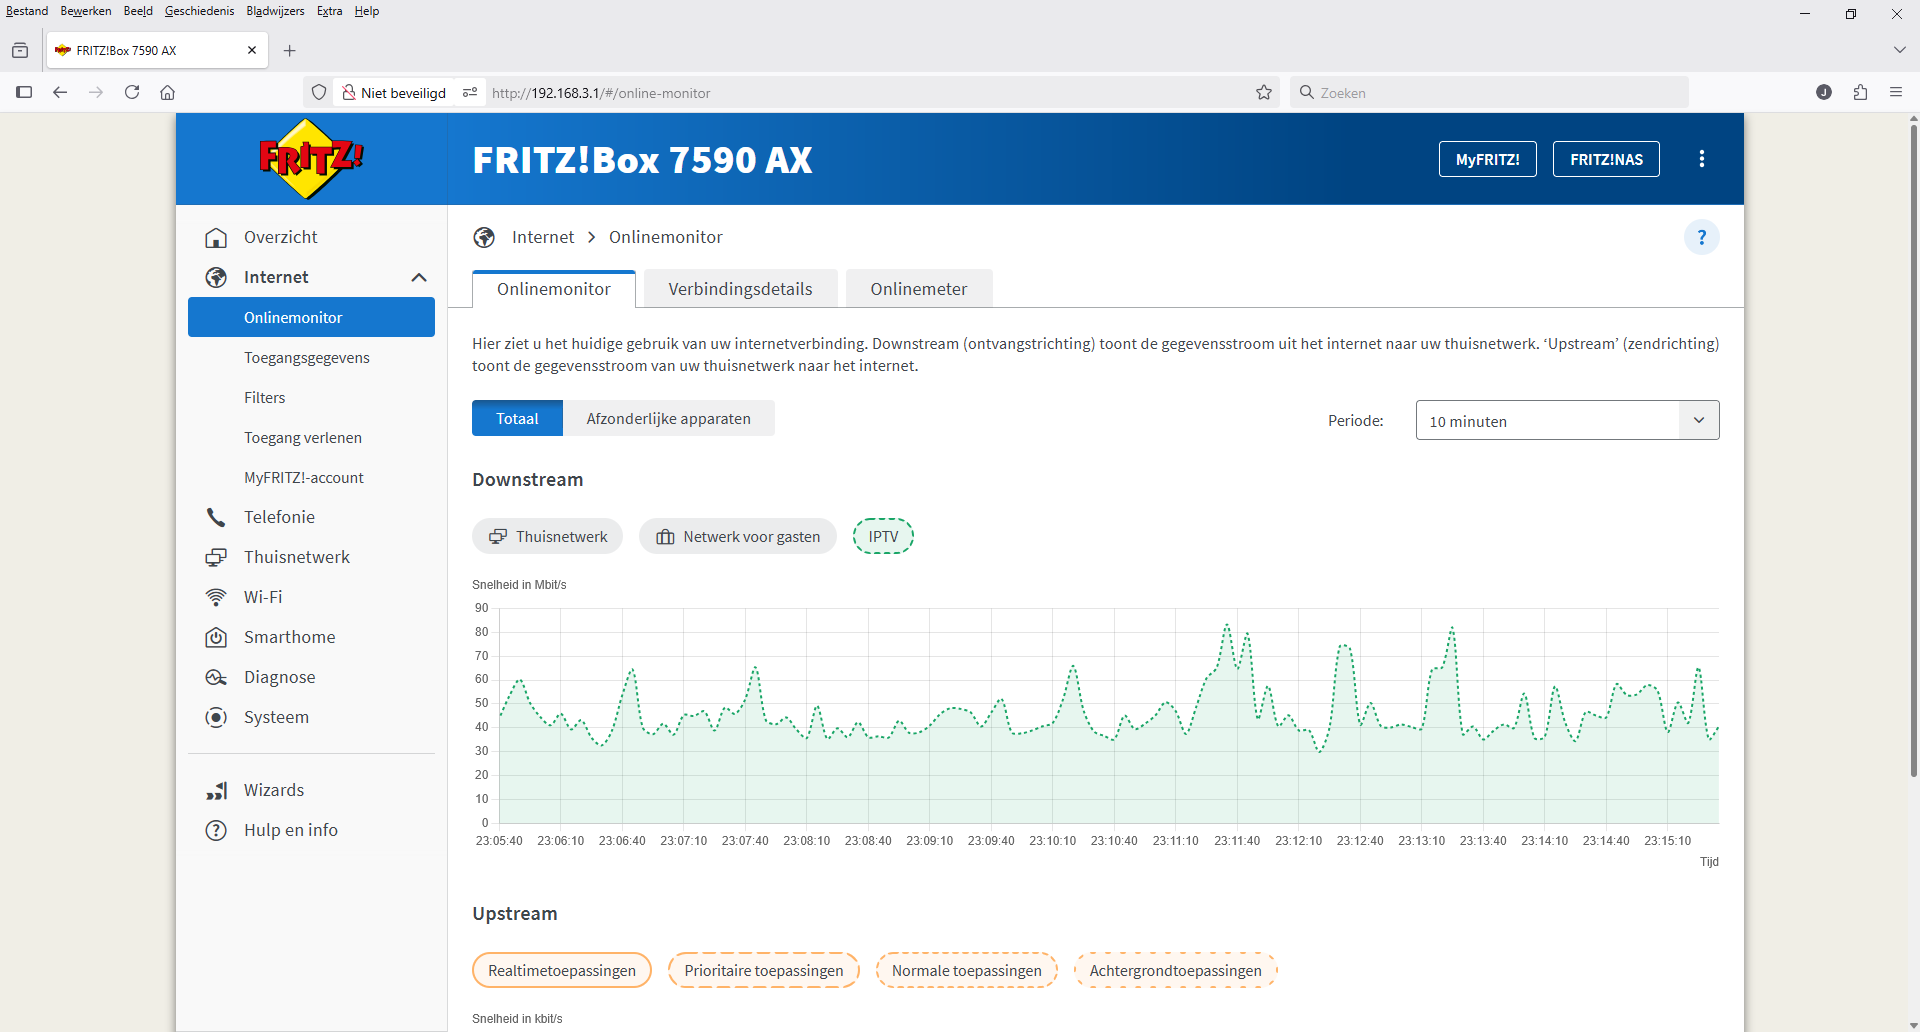Open the sidebar toggle icon in toolbar
This screenshot has width=1920, height=1032.
24,92
